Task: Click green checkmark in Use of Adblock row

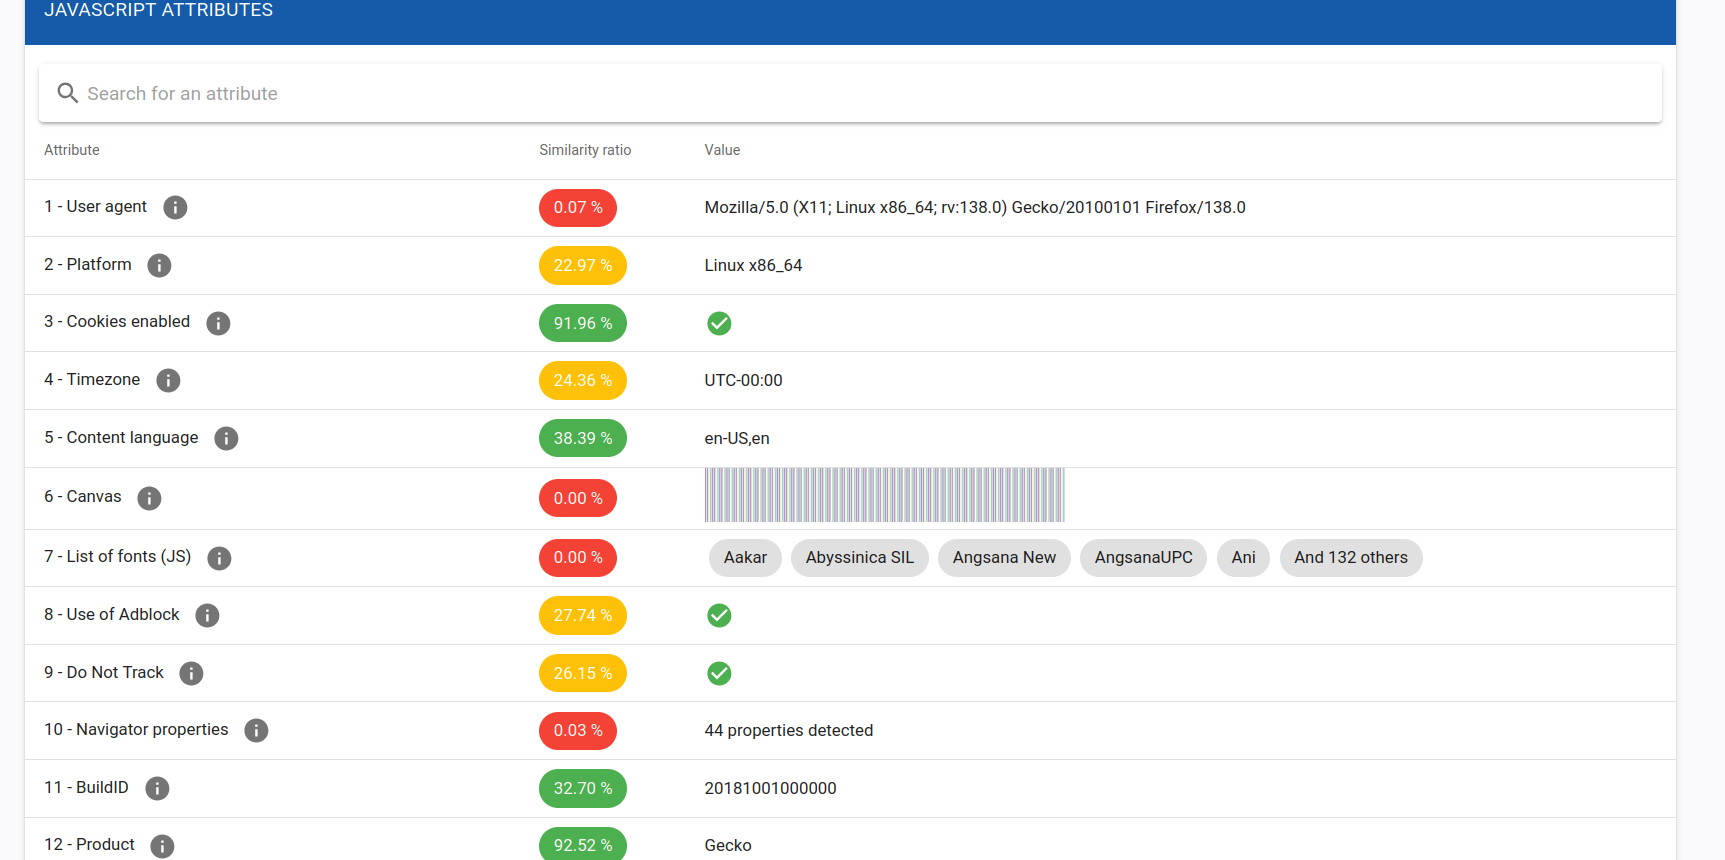Action: [x=719, y=615]
